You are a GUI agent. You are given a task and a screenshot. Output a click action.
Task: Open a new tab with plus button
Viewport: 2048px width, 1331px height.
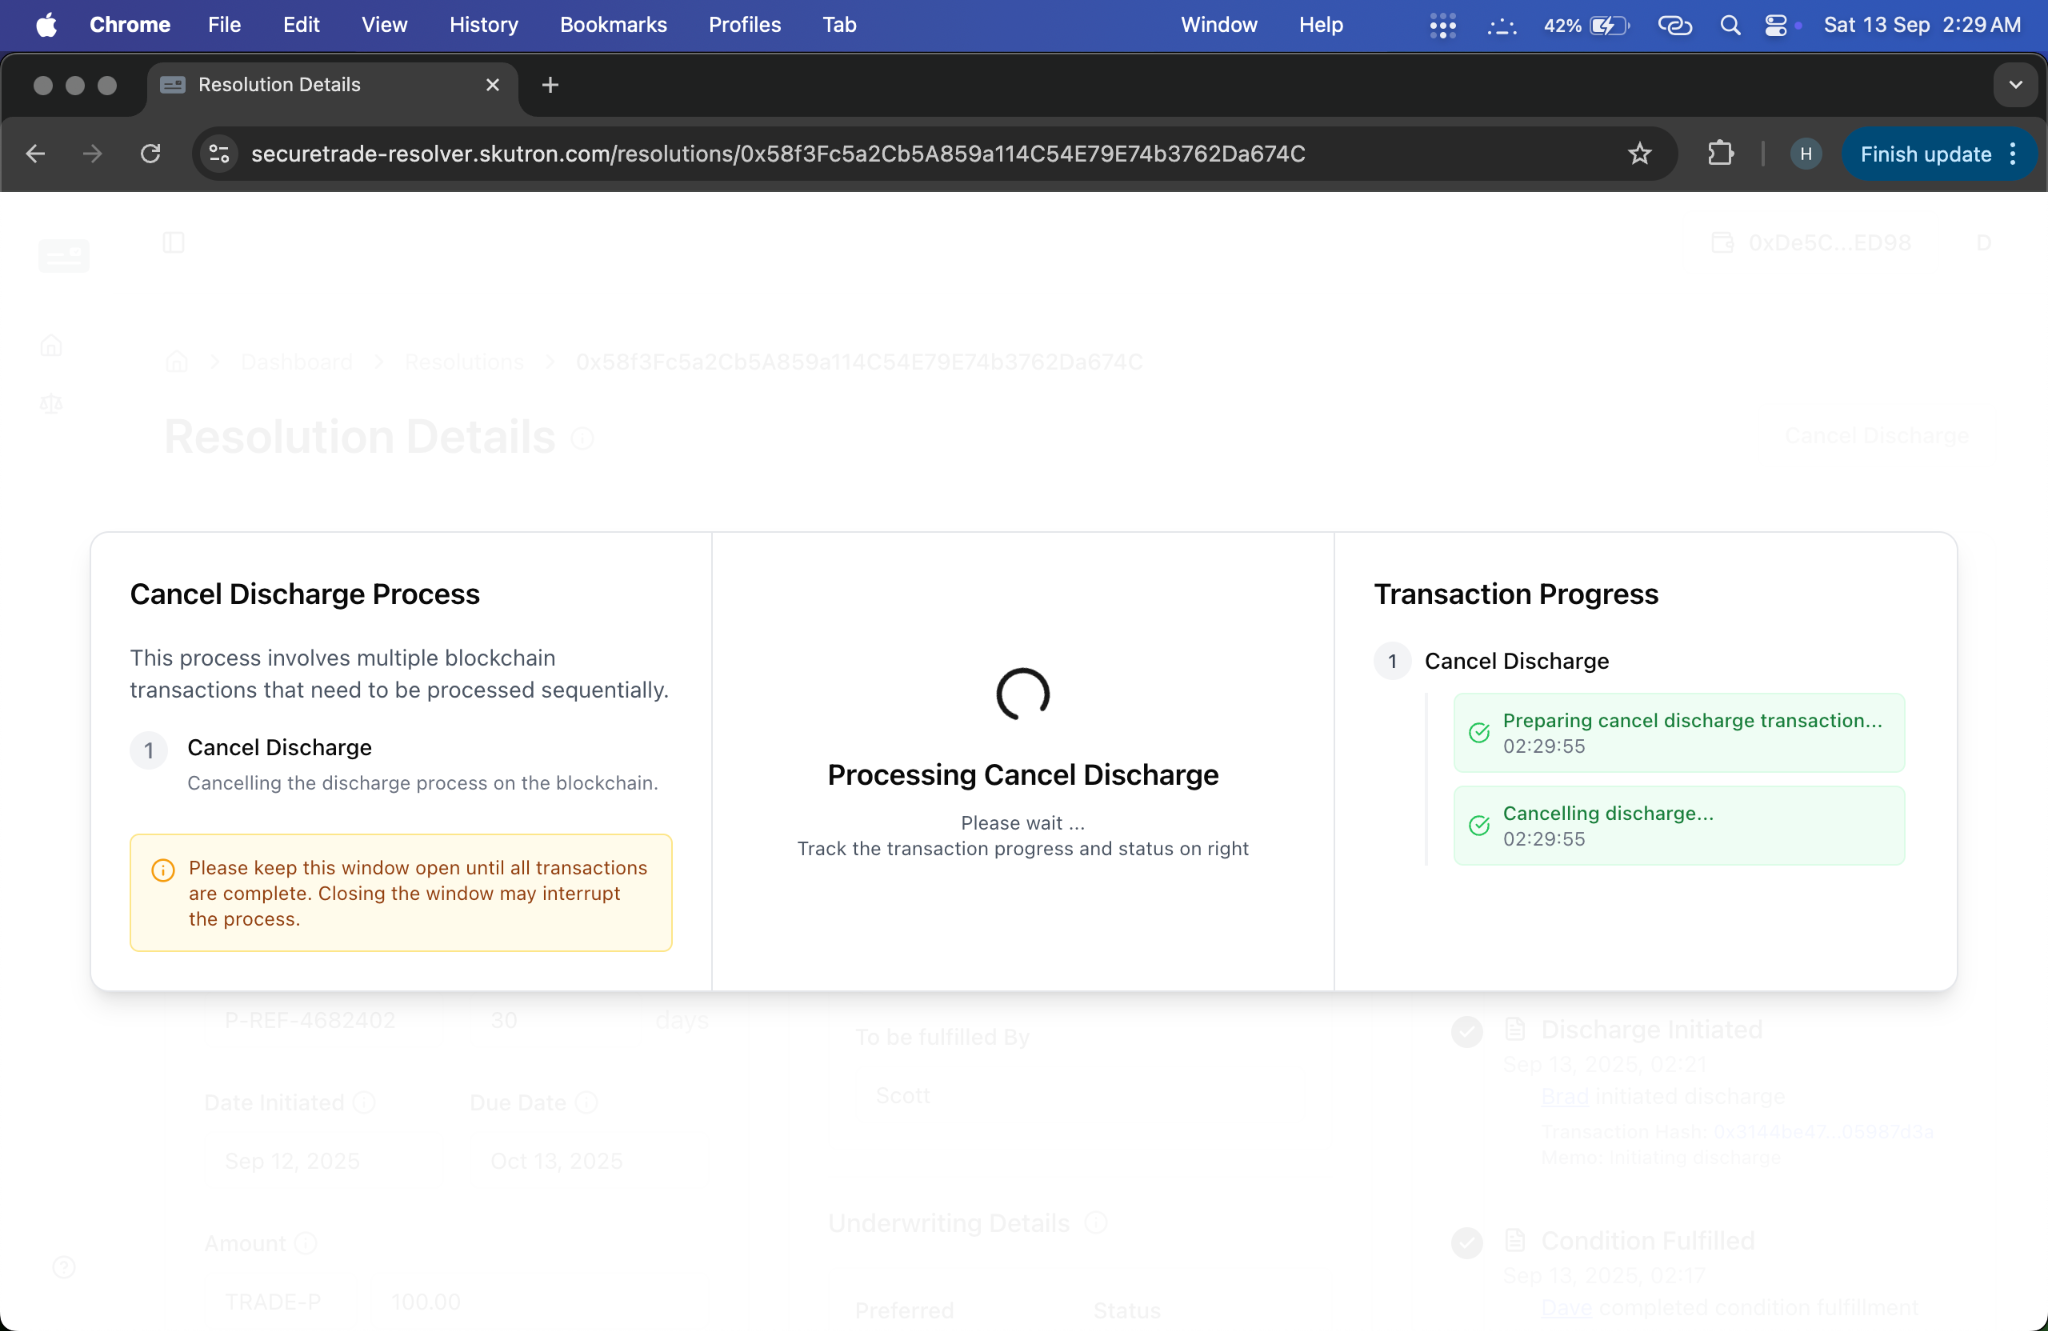550,85
